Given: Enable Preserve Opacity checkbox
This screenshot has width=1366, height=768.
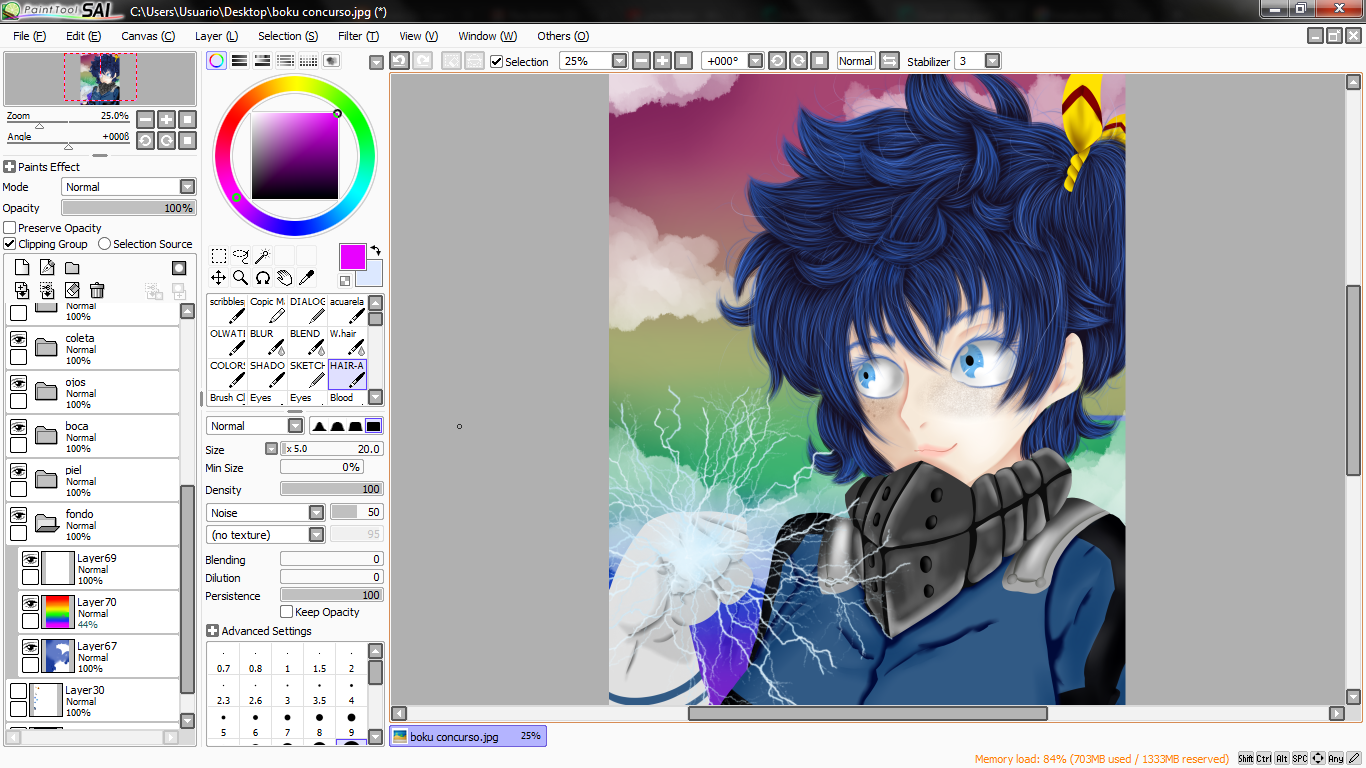Looking at the screenshot, I should click(x=10, y=228).
